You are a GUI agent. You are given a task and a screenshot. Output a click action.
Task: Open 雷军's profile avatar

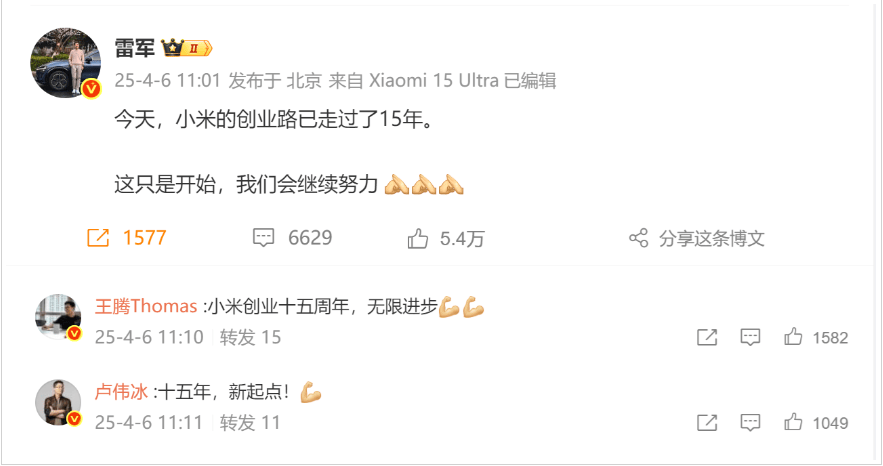pyautogui.click(x=65, y=62)
